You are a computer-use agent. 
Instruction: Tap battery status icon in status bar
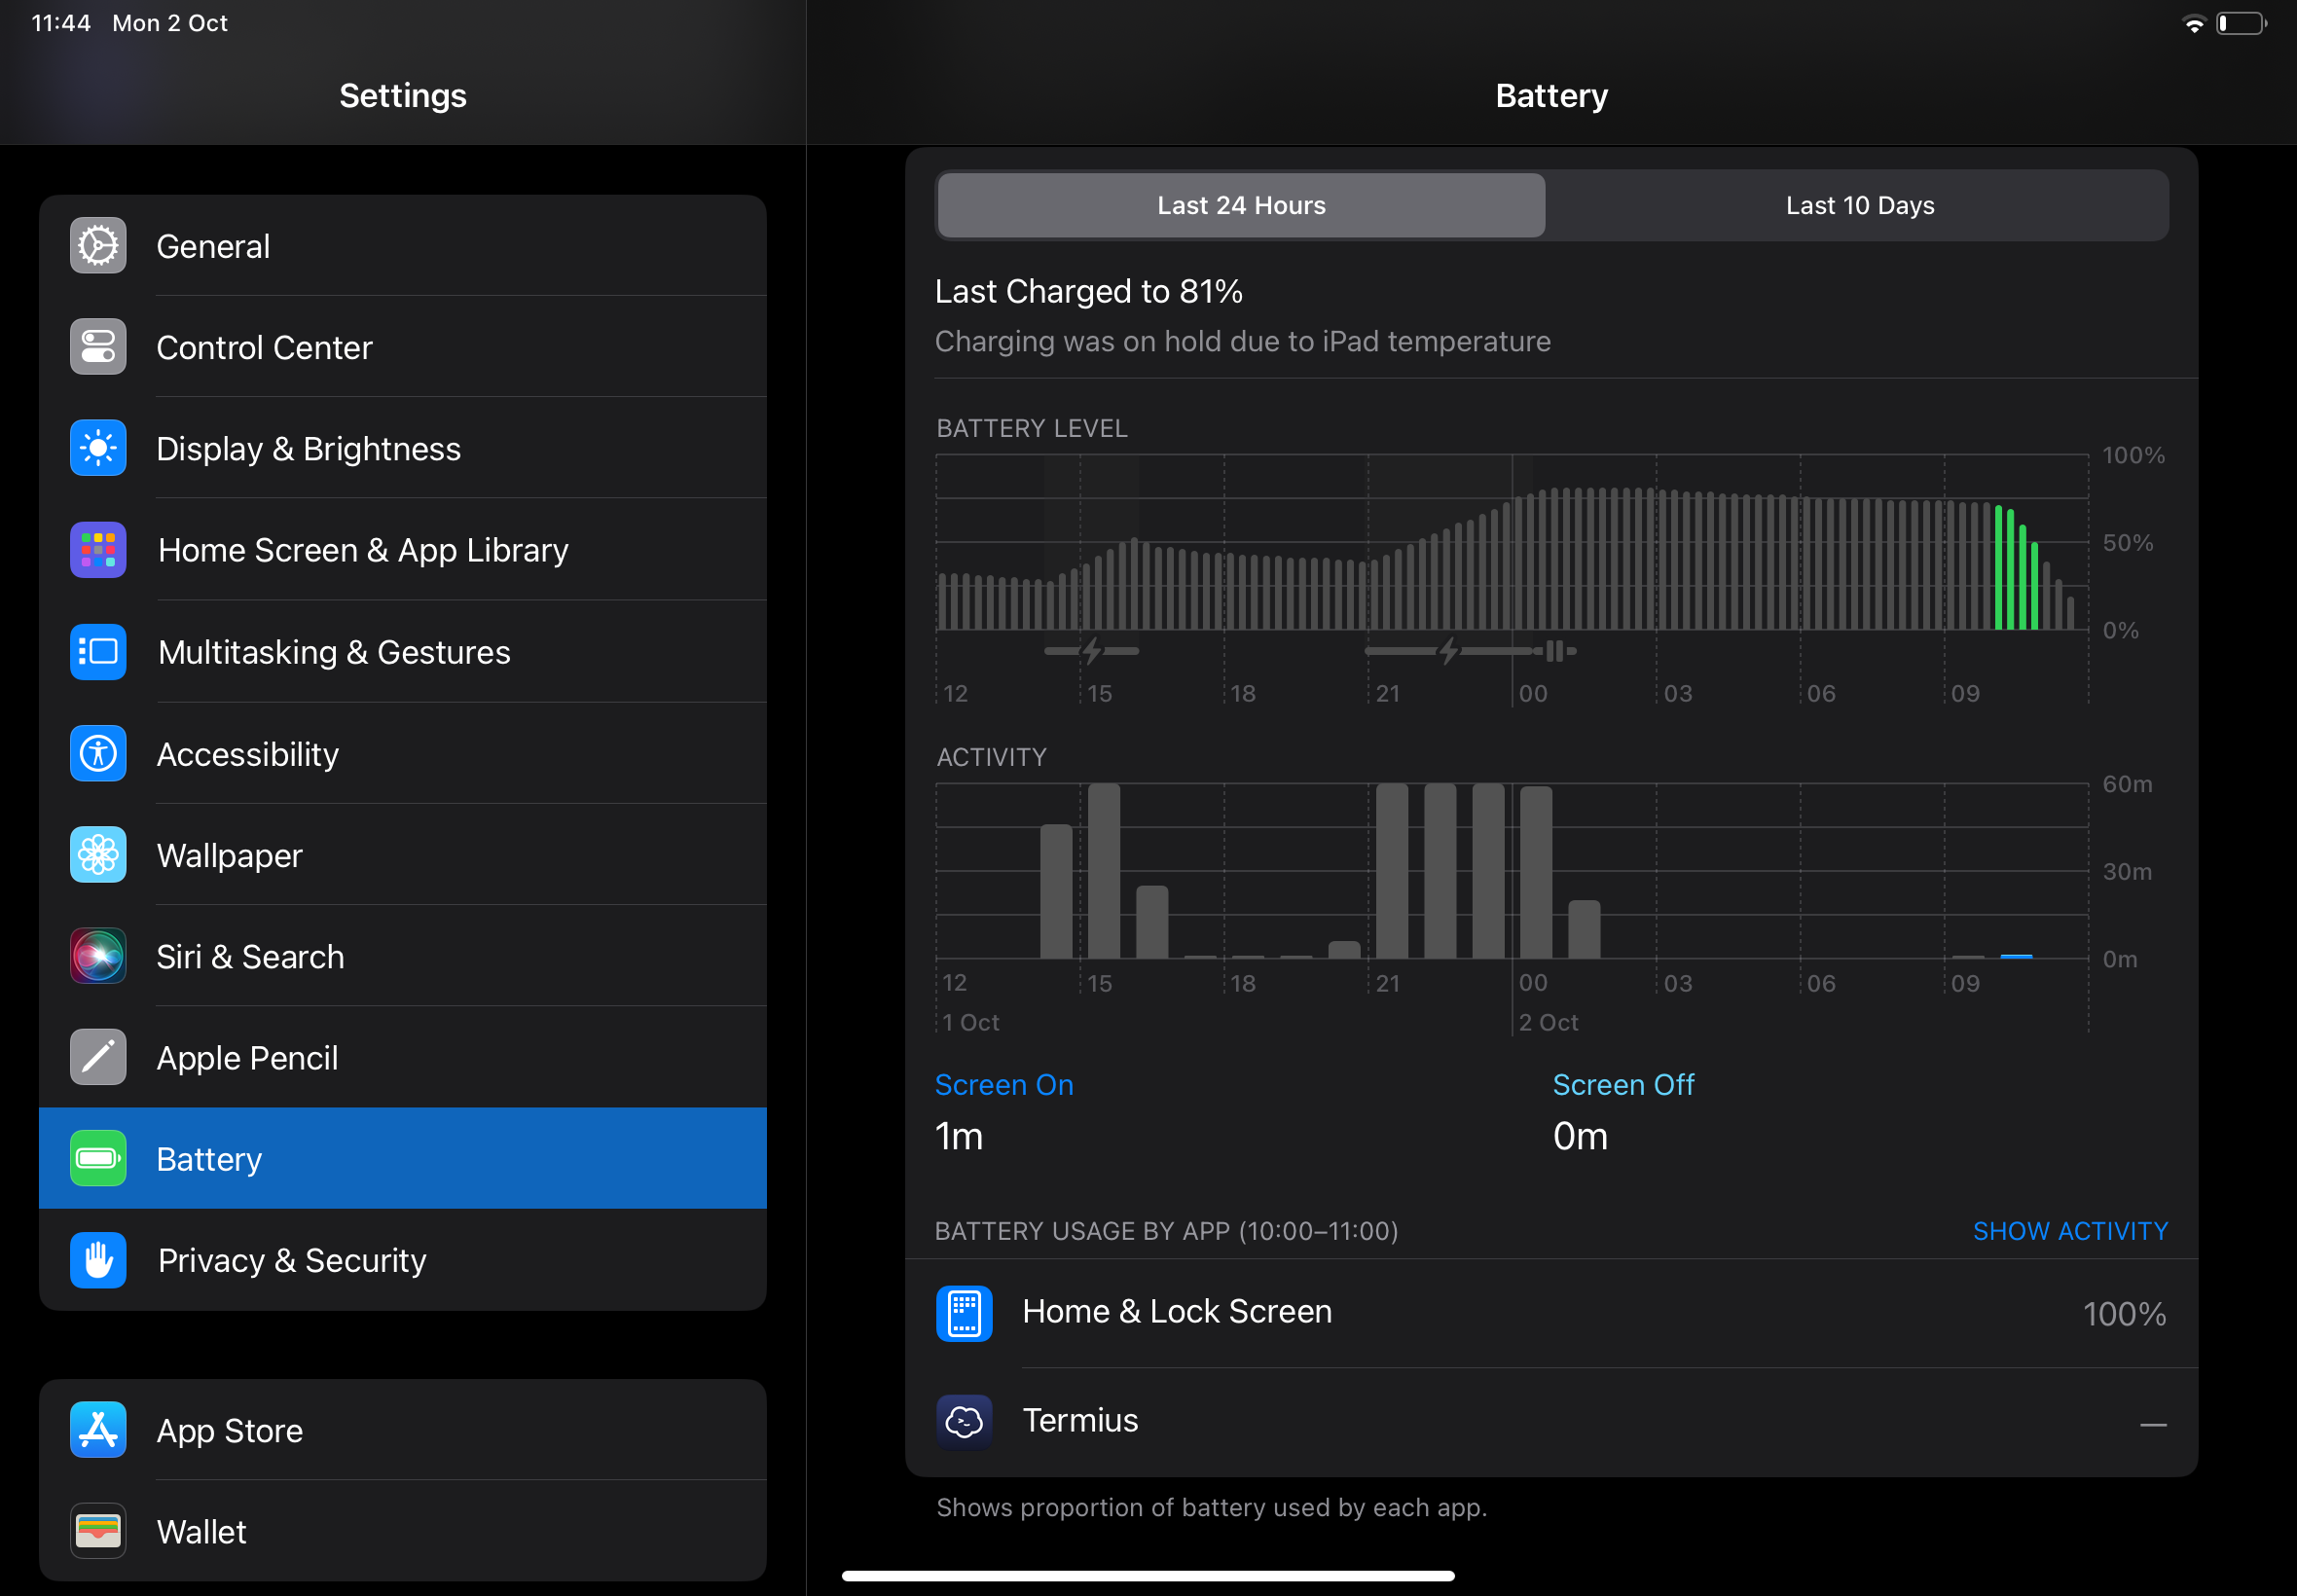tap(2241, 24)
